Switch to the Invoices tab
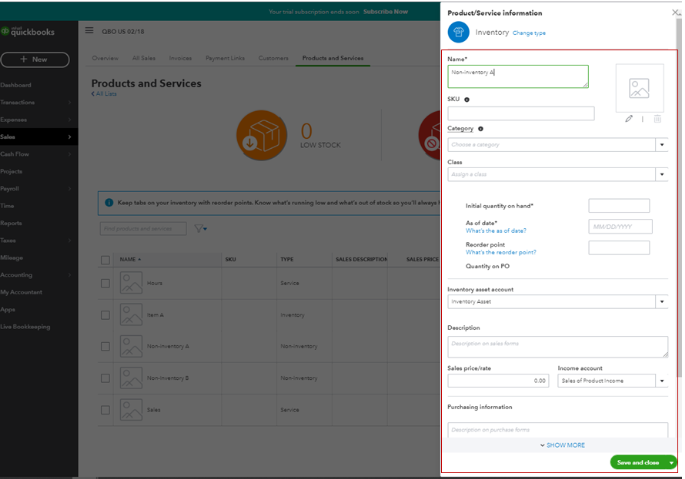This screenshot has height=479, width=685. 180,58
